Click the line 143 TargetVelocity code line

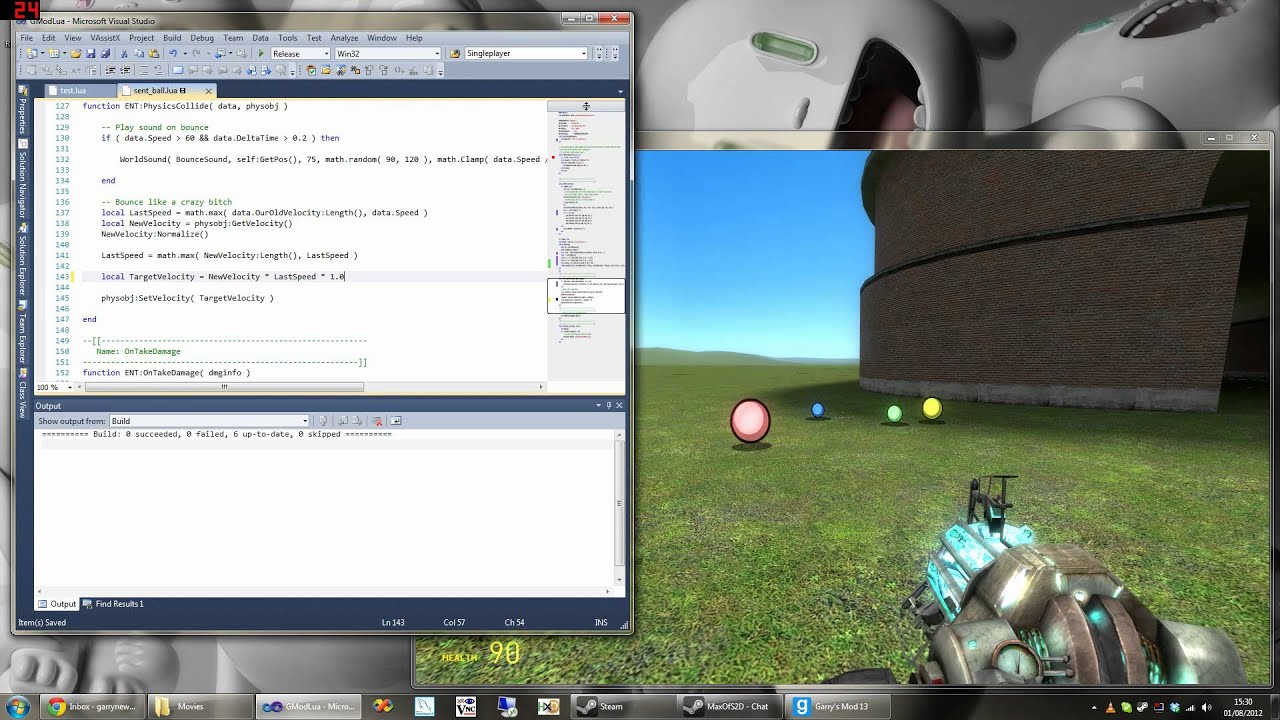(222, 276)
